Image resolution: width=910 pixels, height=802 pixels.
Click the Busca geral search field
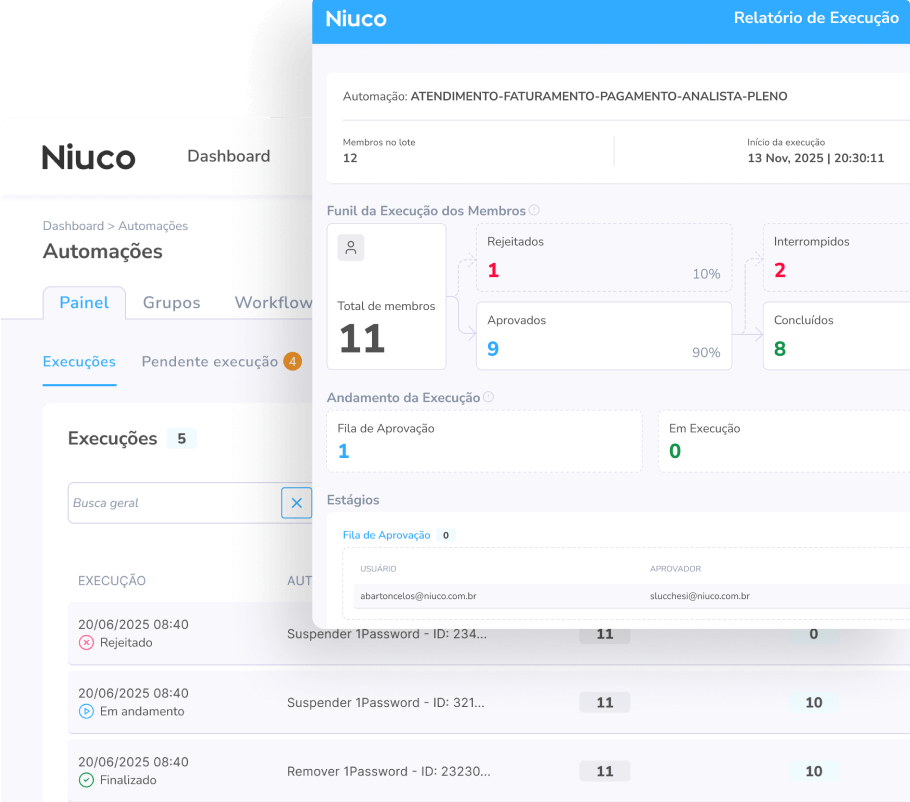coord(175,503)
